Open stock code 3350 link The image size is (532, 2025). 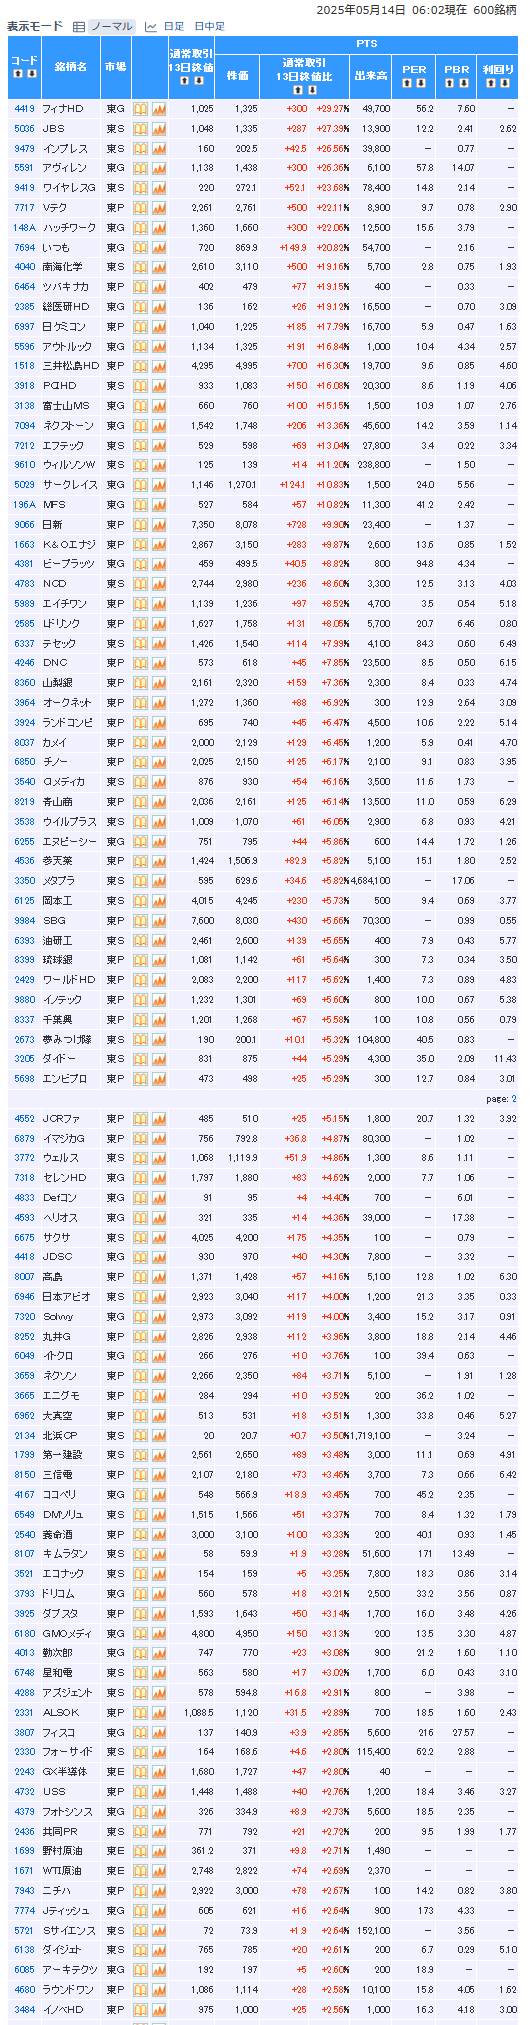click(x=24, y=881)
